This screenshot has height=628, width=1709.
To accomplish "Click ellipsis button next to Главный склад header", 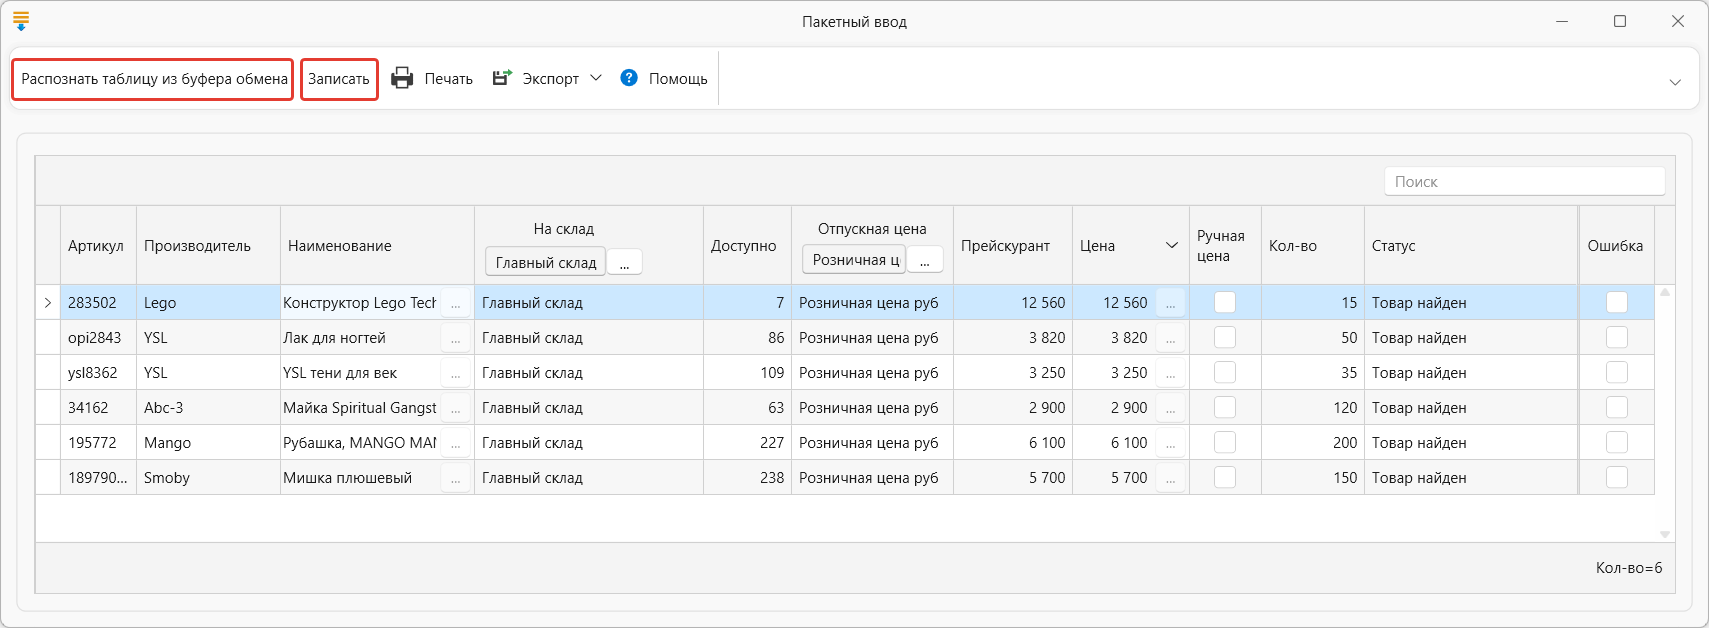I will pos(624,262).
